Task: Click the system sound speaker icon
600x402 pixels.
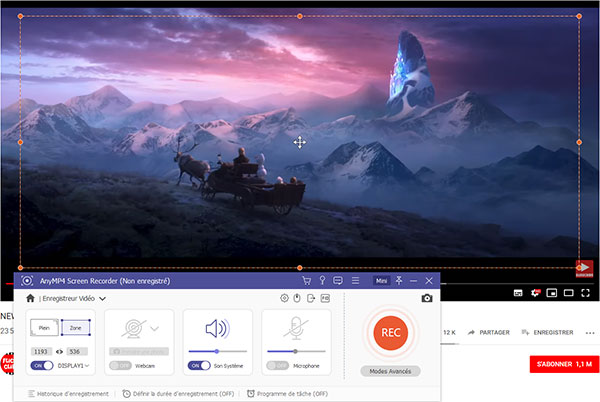Action: pyautogui.click(x=217, y=329)
